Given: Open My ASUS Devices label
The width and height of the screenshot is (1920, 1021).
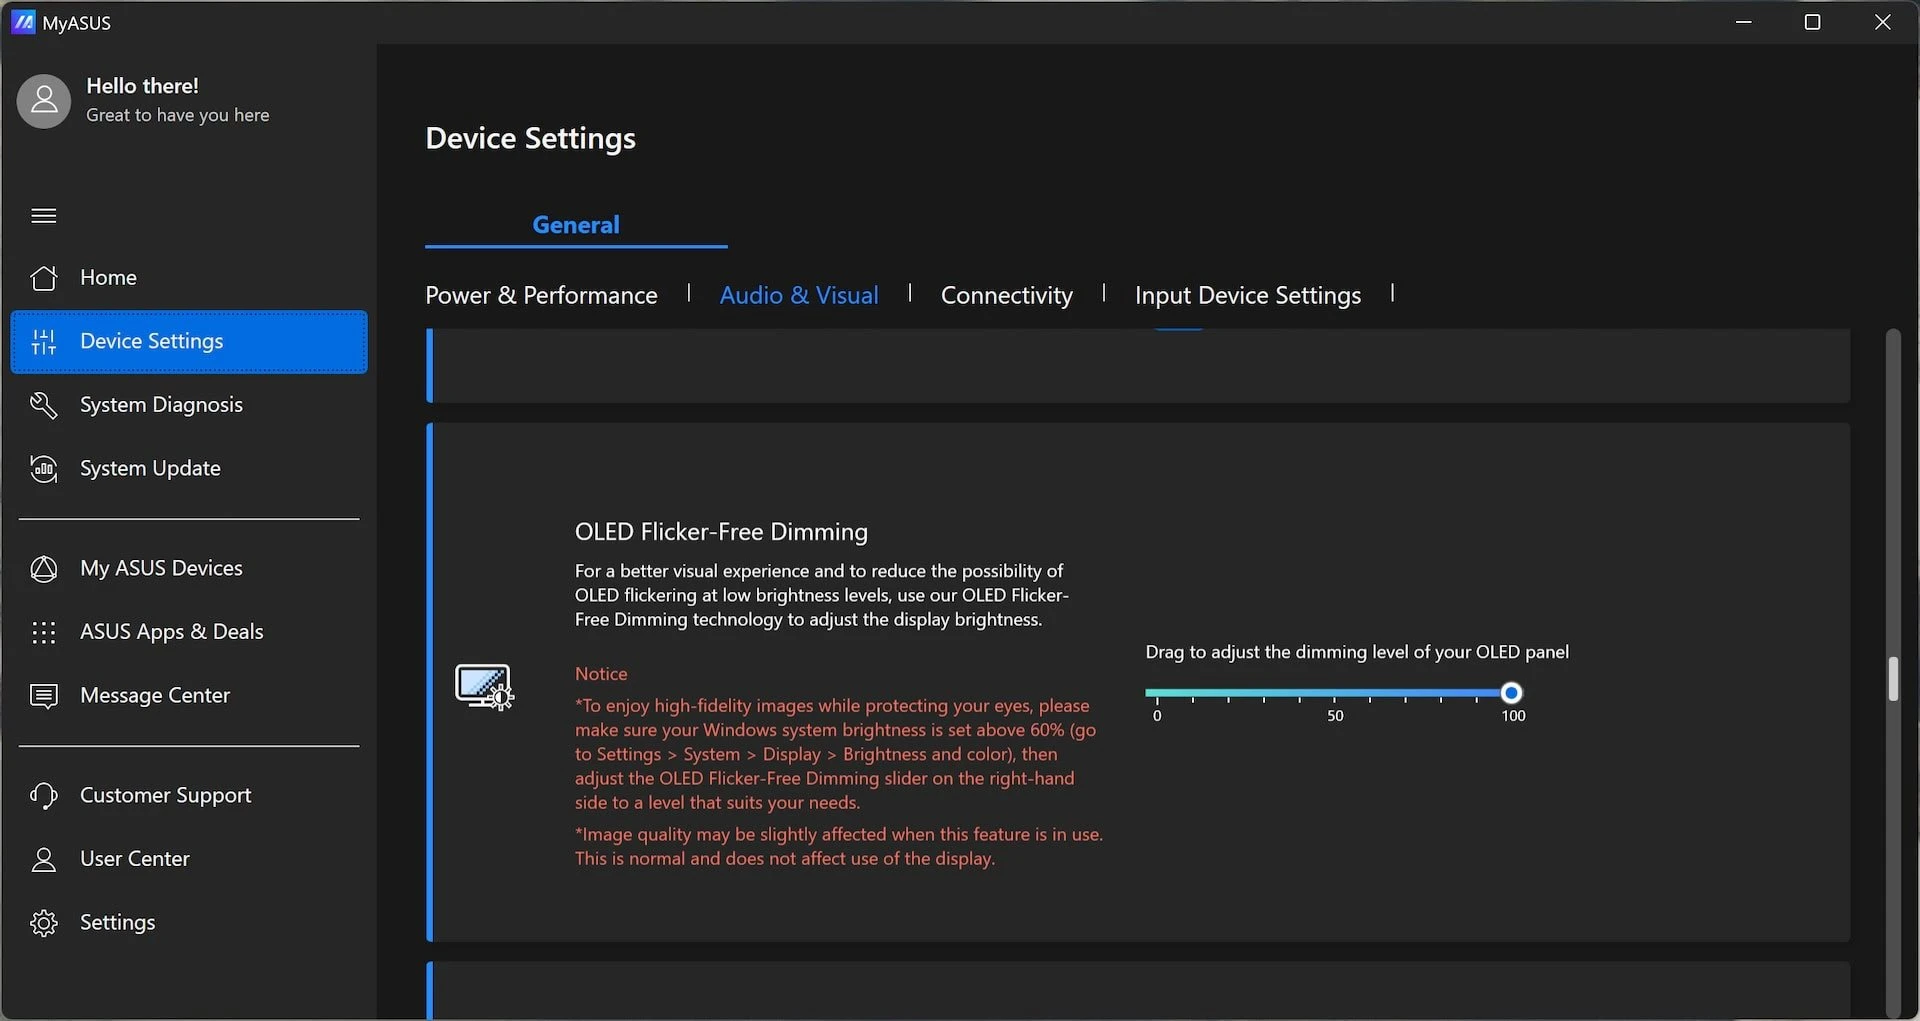Looking at the screenshot, I should click(161, 568).
